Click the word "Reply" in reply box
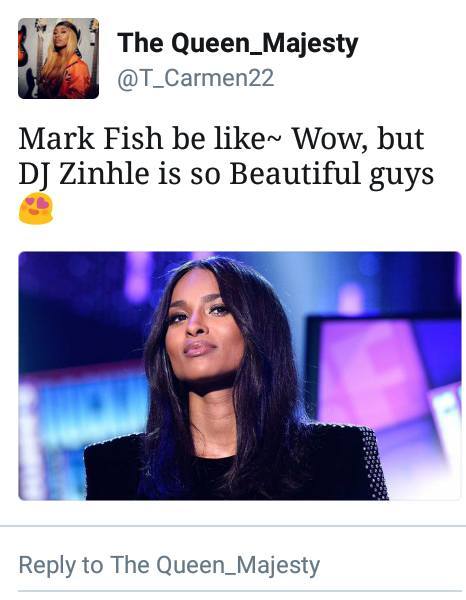466x600 pixels. tap(47, 565)
